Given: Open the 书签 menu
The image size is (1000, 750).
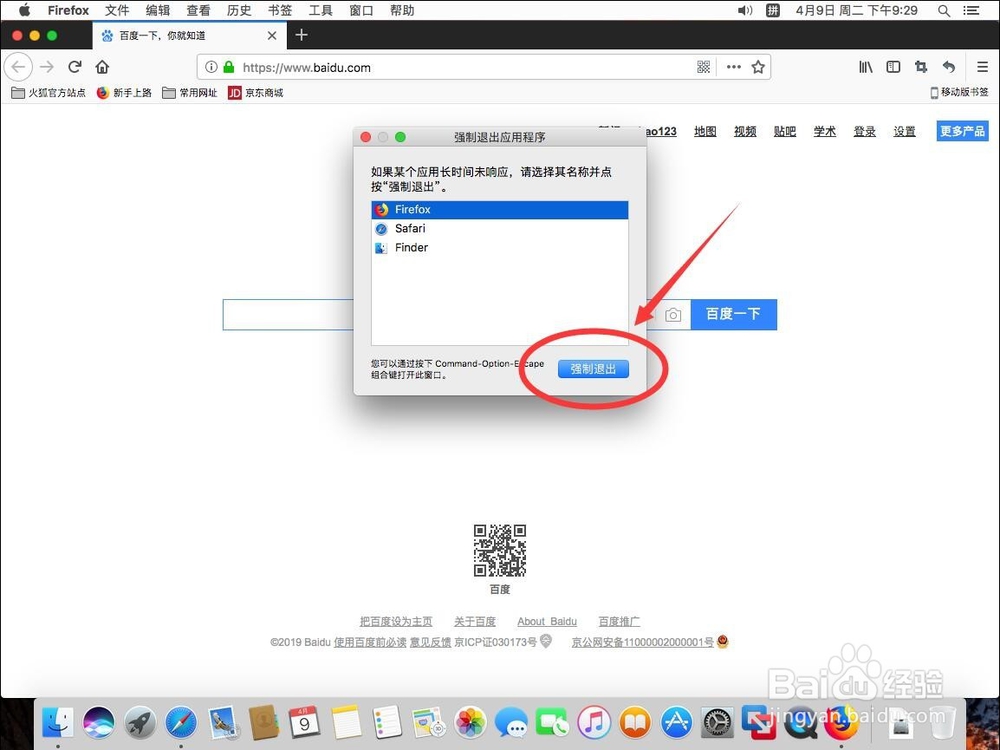Looking at the screenshot, I should click(x=280, y=10).
